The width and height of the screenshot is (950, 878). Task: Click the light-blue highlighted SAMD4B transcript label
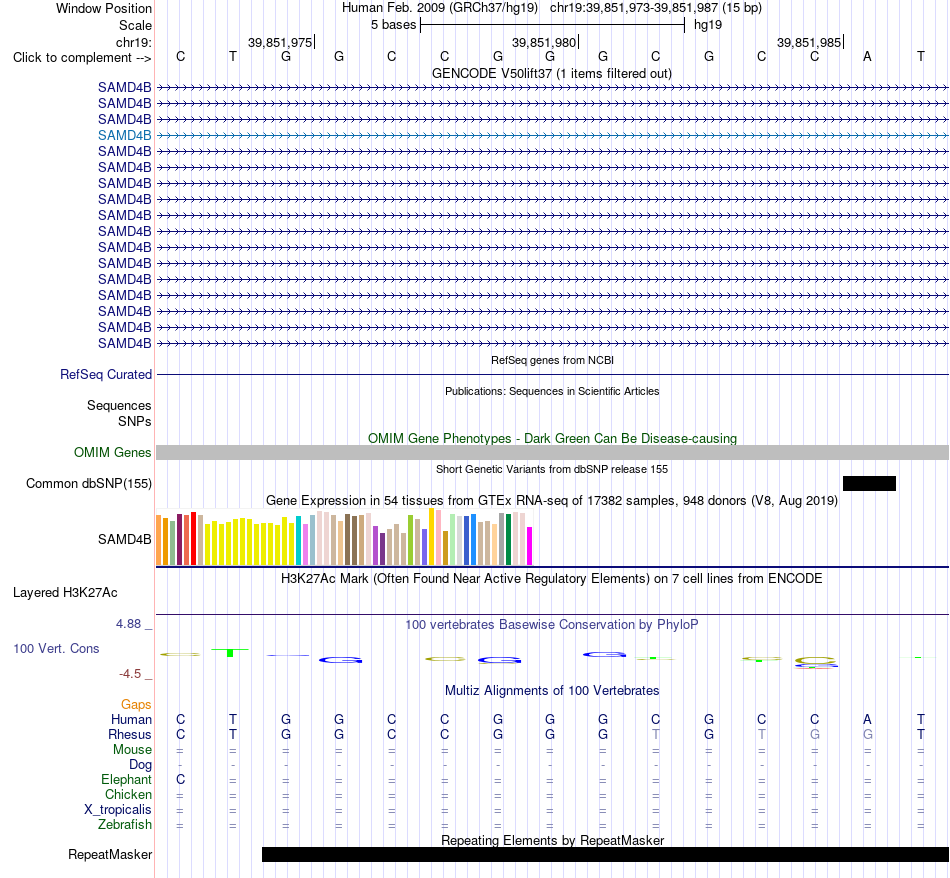124,136
